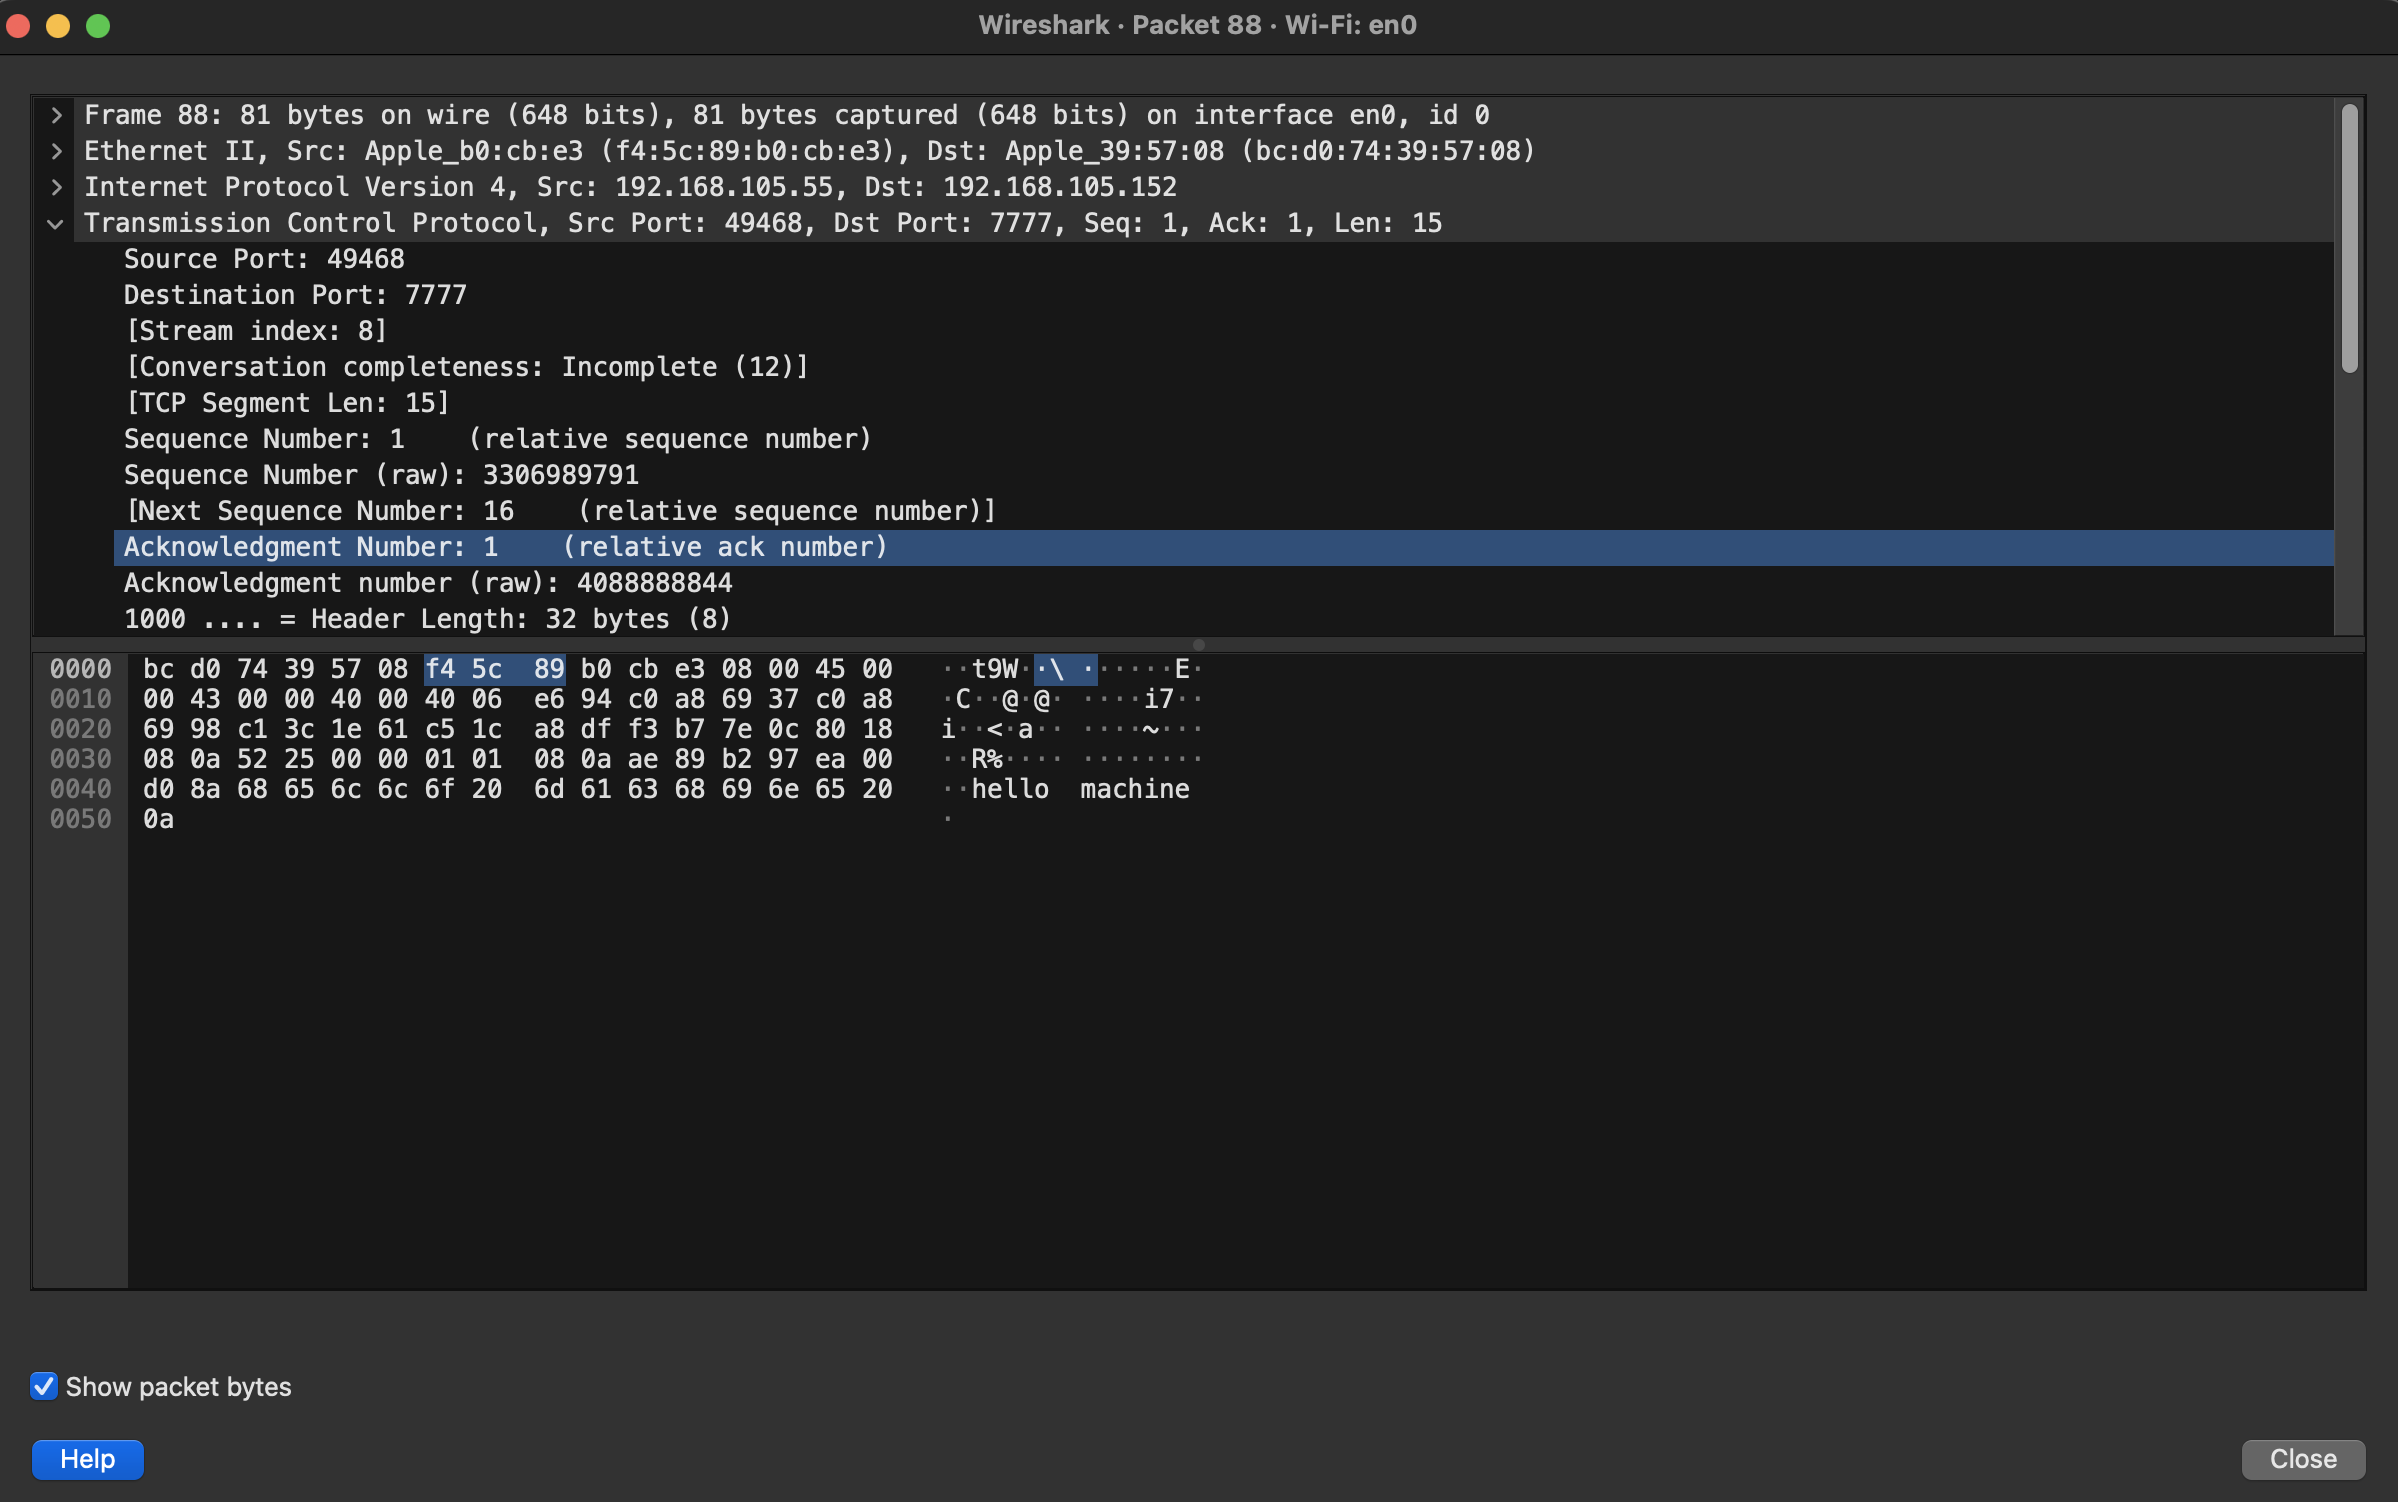Select the Sequence Number: 1 row

(x=1224, y=439)
